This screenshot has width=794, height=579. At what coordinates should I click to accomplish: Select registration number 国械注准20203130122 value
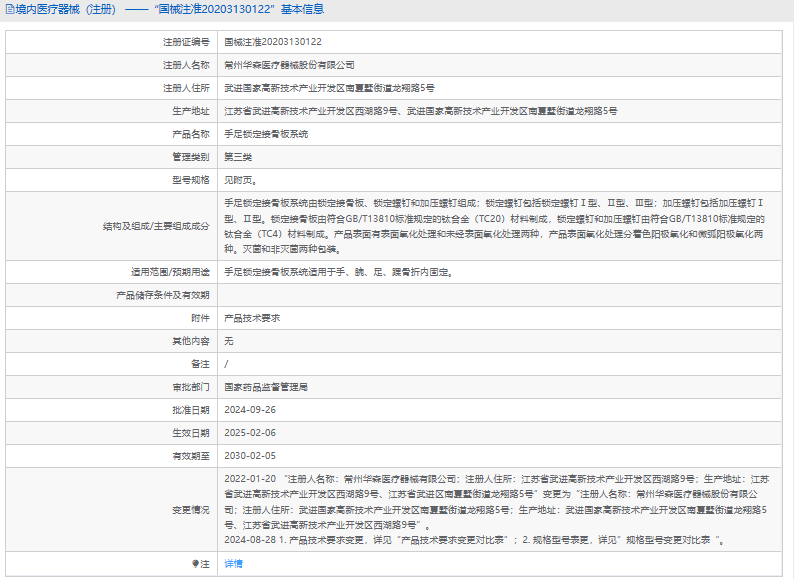pos(272,42)
